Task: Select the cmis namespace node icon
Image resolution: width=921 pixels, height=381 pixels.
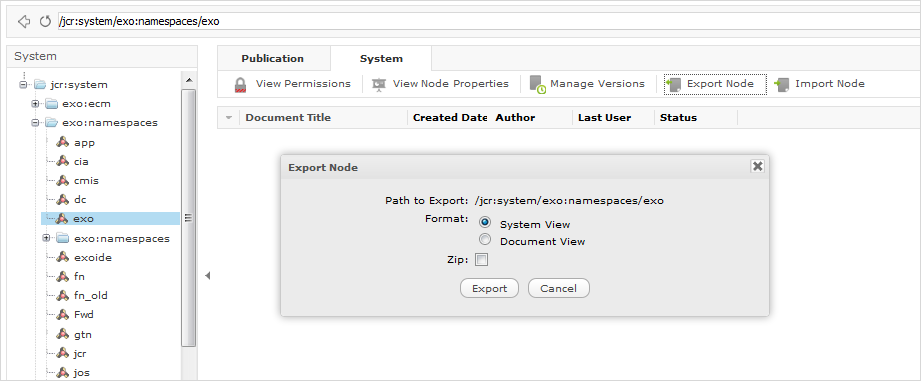Action: 63,181
